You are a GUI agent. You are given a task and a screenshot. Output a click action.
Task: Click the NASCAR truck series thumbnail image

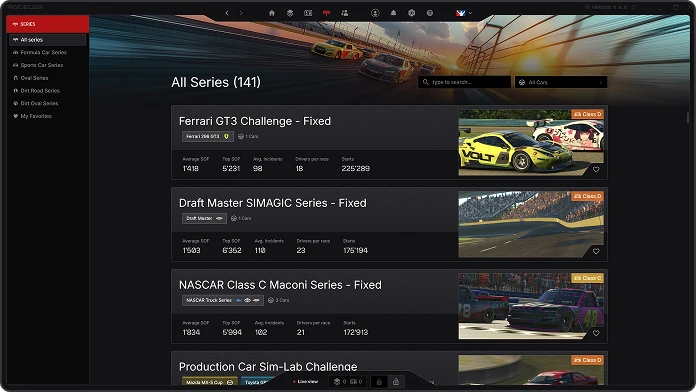coord(531,306)
